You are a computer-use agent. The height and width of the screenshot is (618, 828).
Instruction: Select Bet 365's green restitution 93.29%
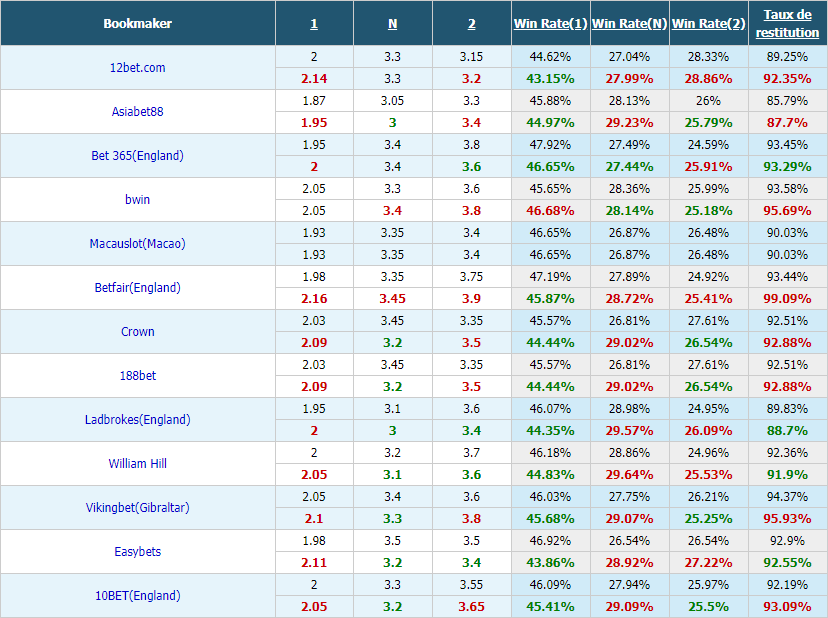(787, 167)
